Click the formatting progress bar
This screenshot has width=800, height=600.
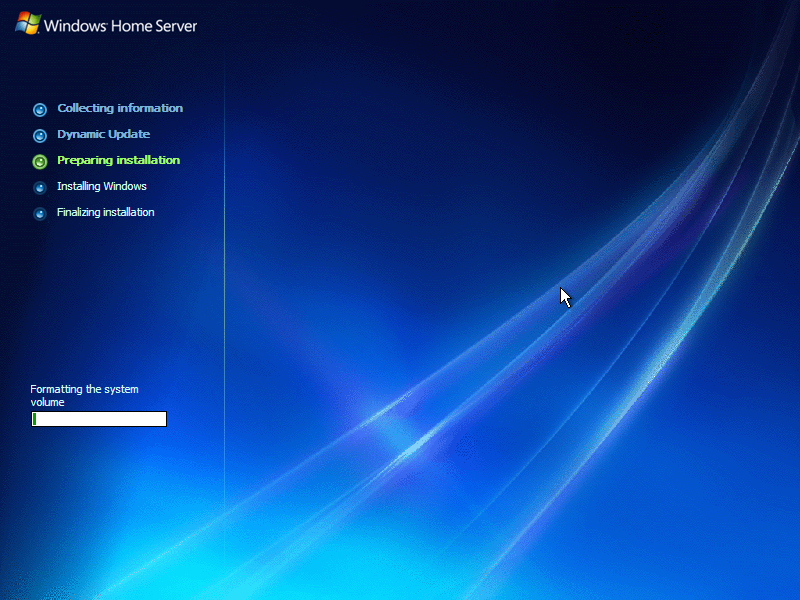(98, 419)
